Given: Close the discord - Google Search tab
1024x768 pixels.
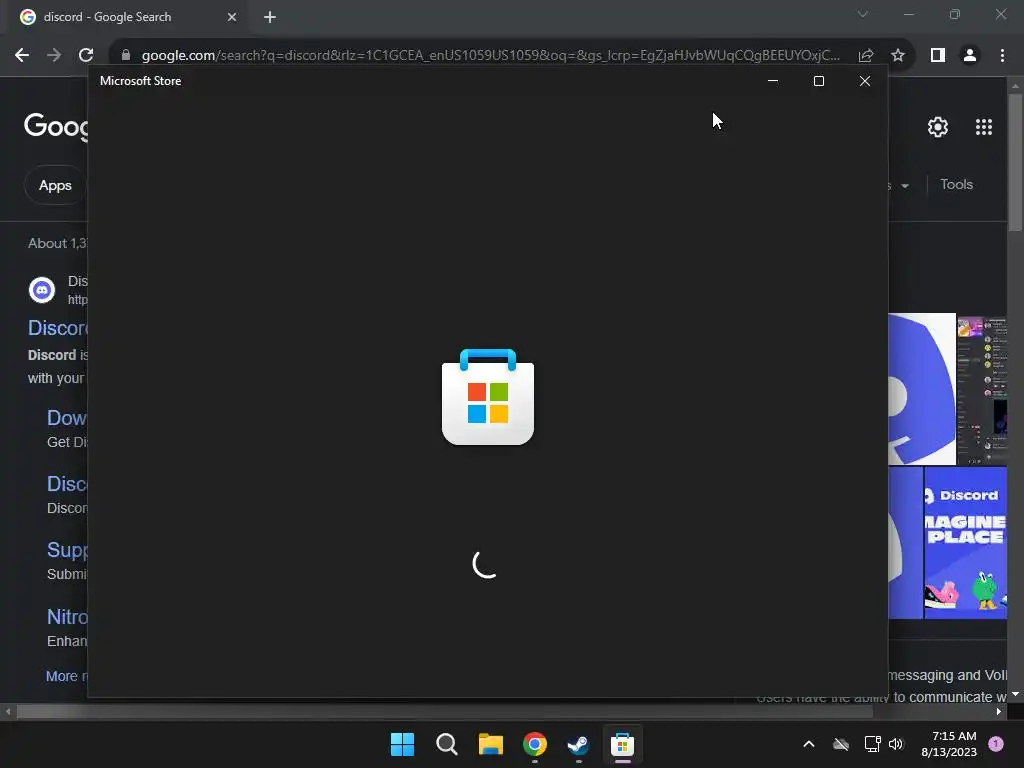Looking at the screenshot, I should pyautogui.click(x=232, y=17).
